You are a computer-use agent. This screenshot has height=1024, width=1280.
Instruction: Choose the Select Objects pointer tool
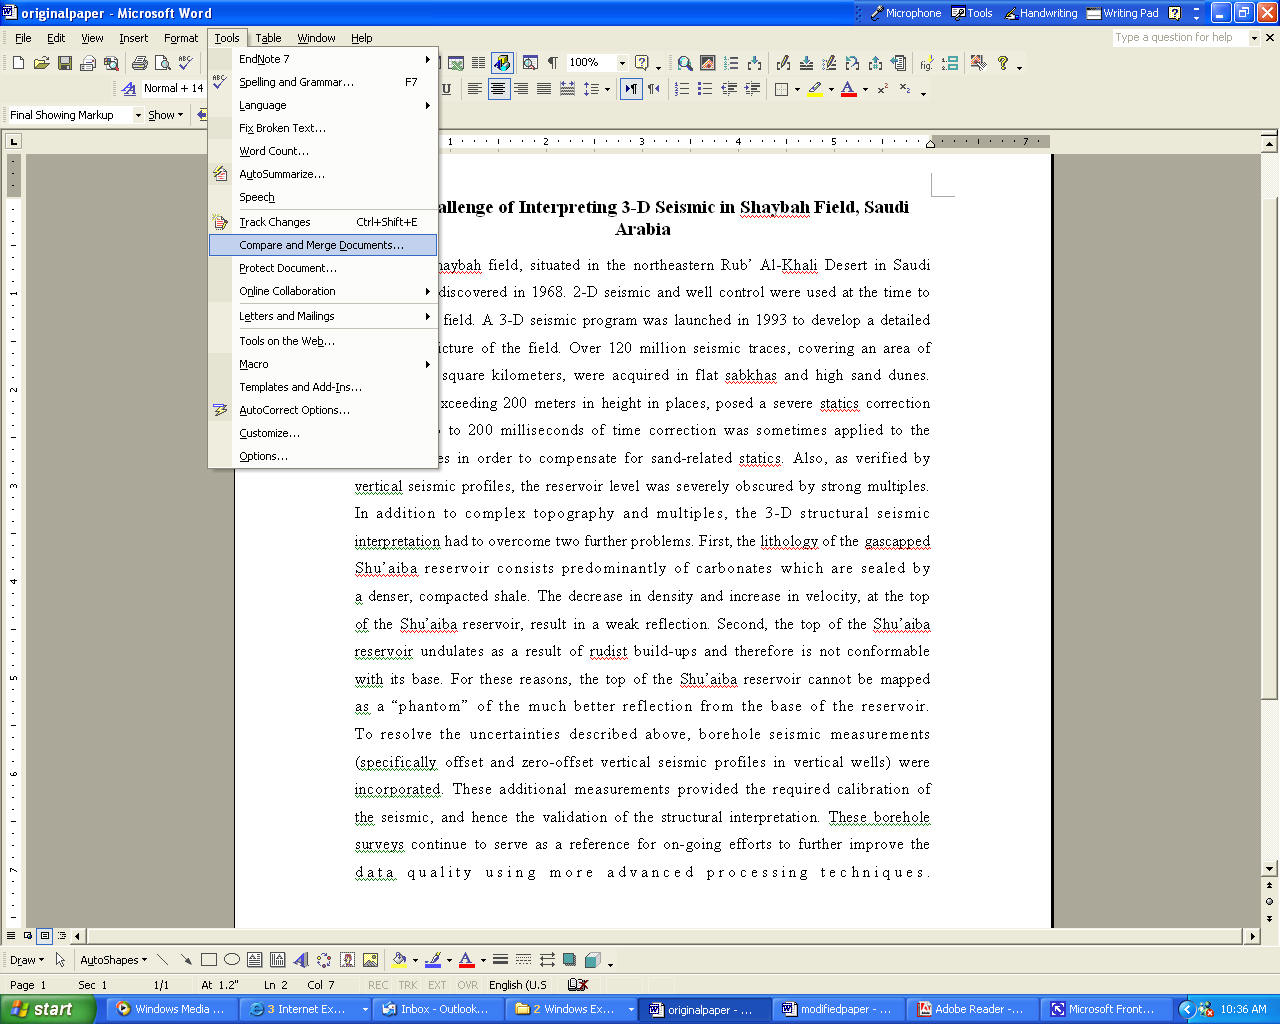60,960
